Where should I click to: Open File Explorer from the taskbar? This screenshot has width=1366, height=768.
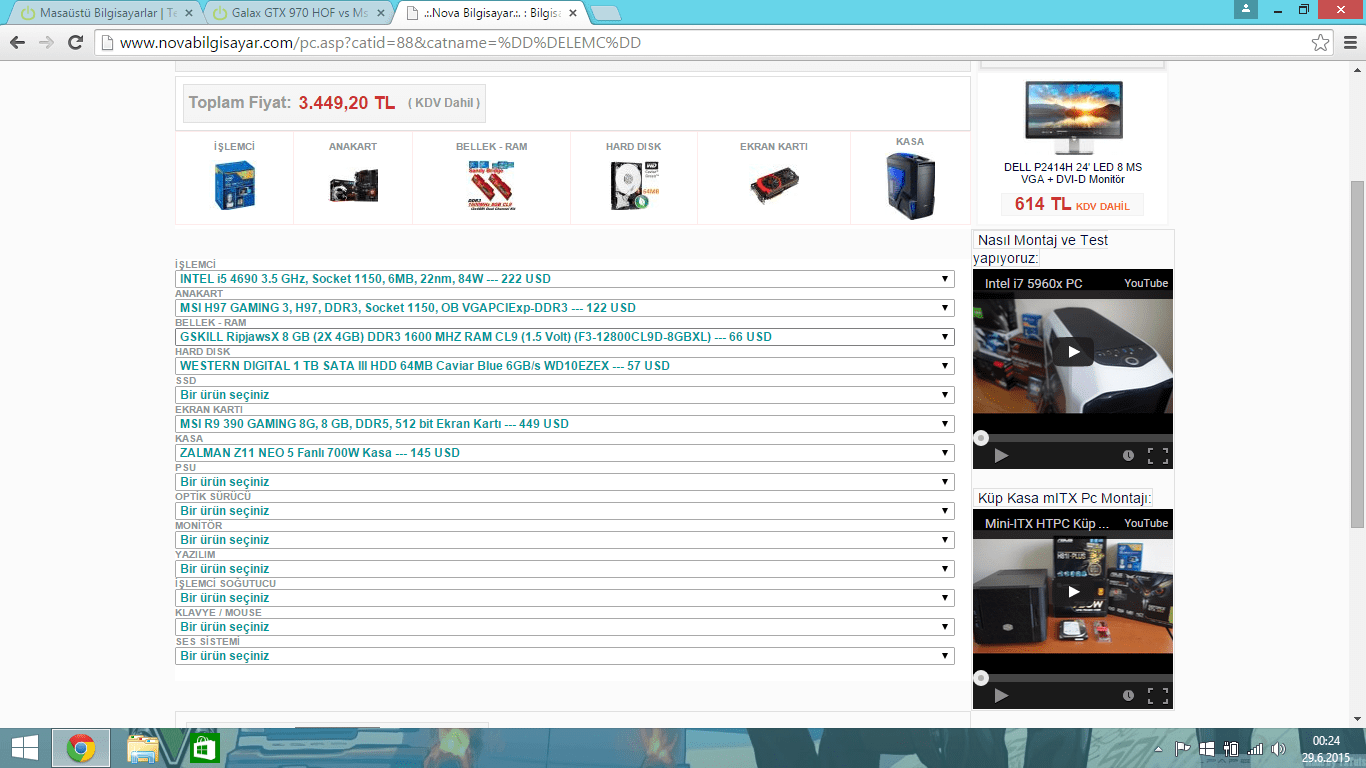pyautogui.click(x=143, y=748)
